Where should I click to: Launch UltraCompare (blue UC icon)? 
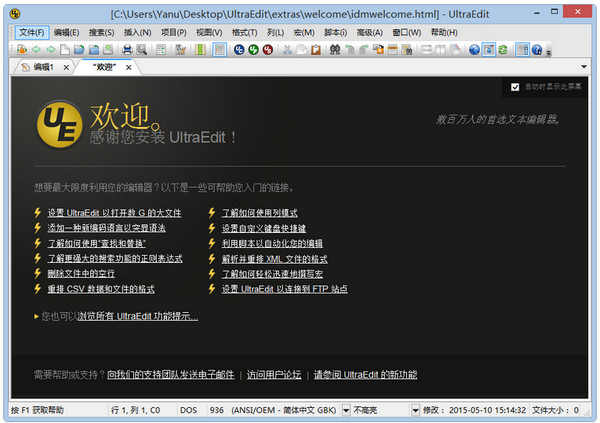pos(239,49)
